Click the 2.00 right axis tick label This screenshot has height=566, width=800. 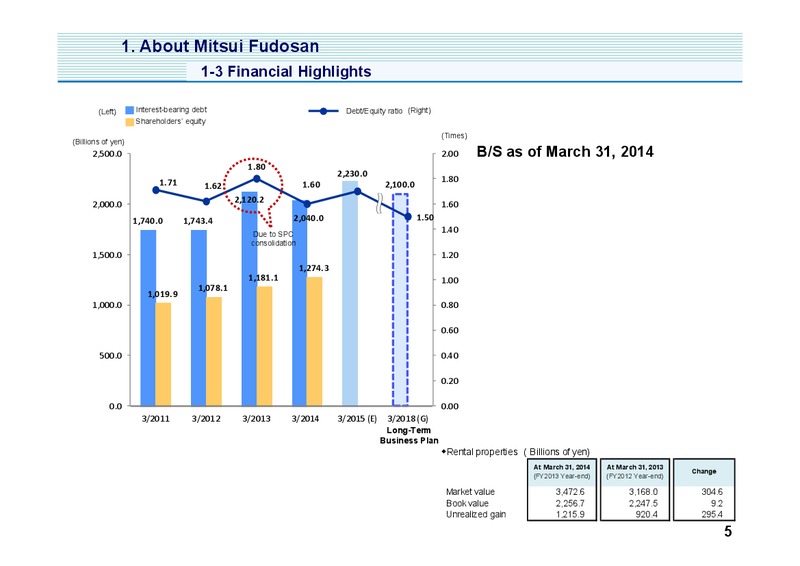coord(450,154)
